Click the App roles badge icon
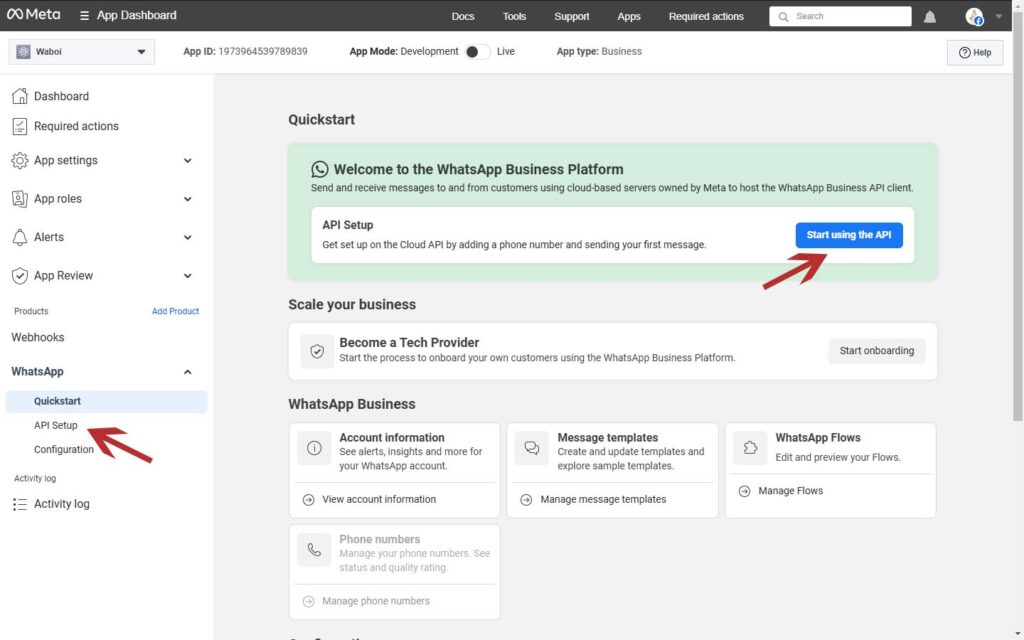The width and height of the screenshot is (1024, 640). 20,199
